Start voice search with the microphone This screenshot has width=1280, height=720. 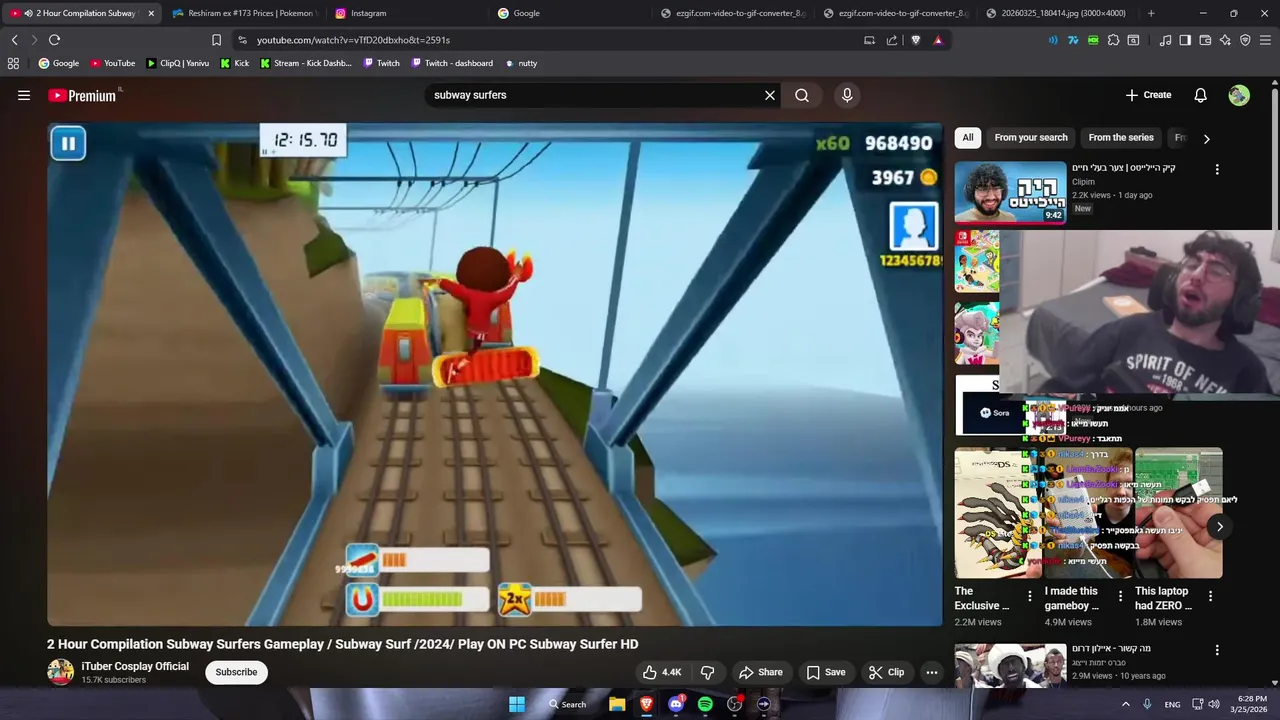tap(847, 95)
